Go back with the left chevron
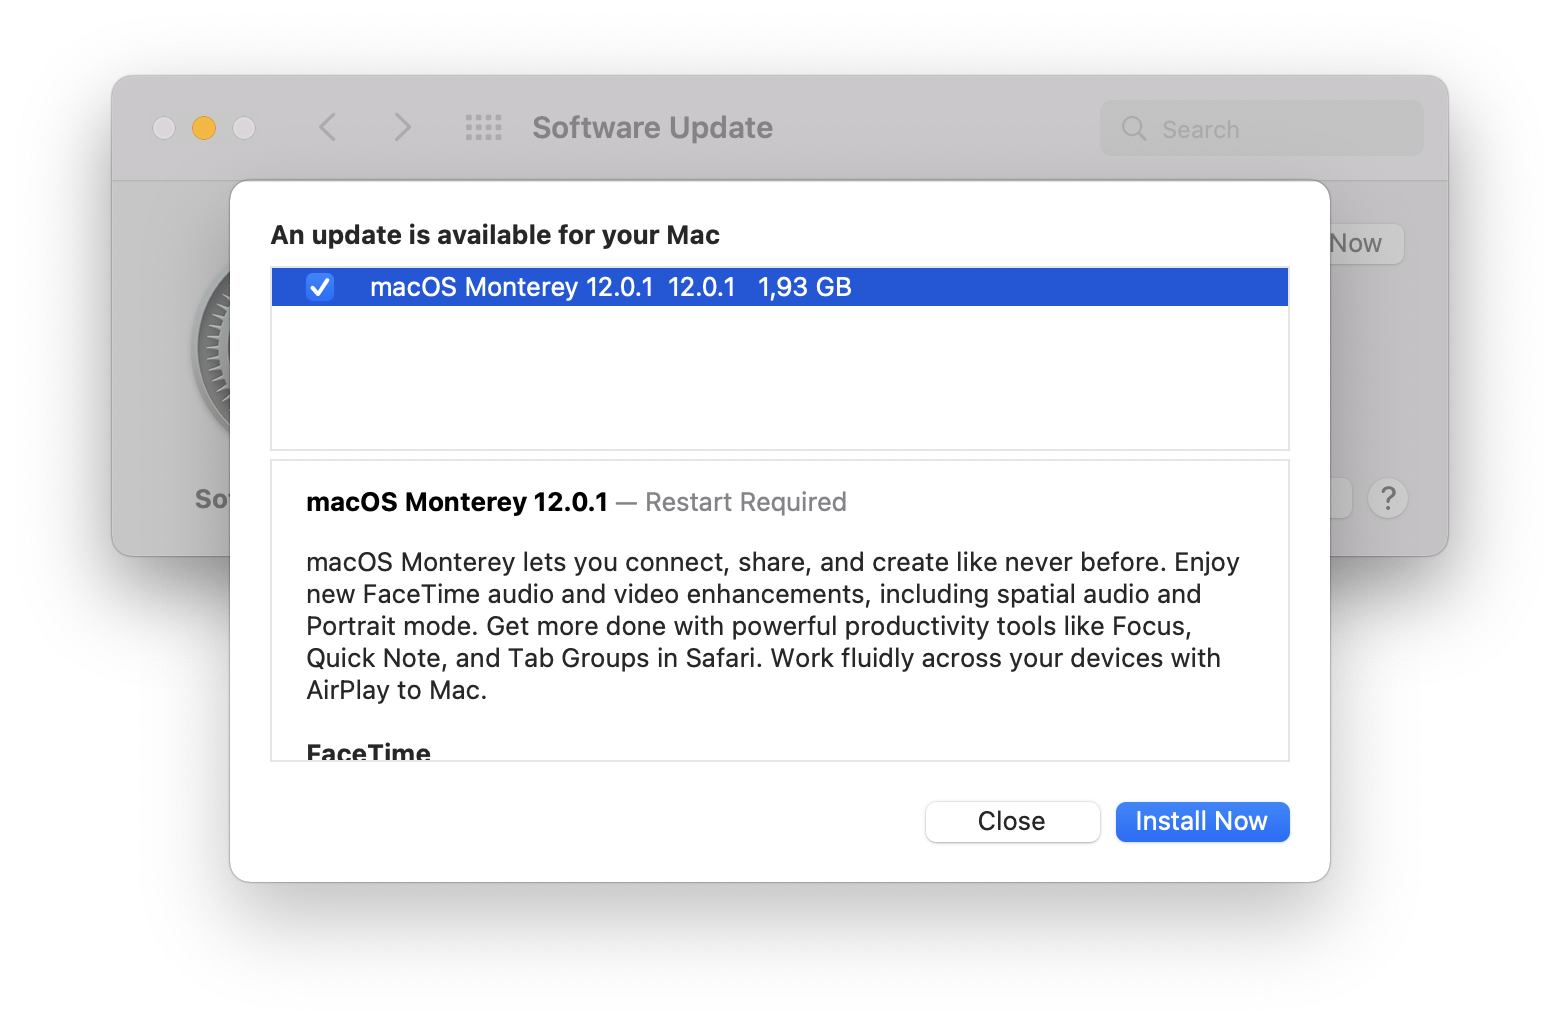1560x1030 pixels. pos(328,127)
